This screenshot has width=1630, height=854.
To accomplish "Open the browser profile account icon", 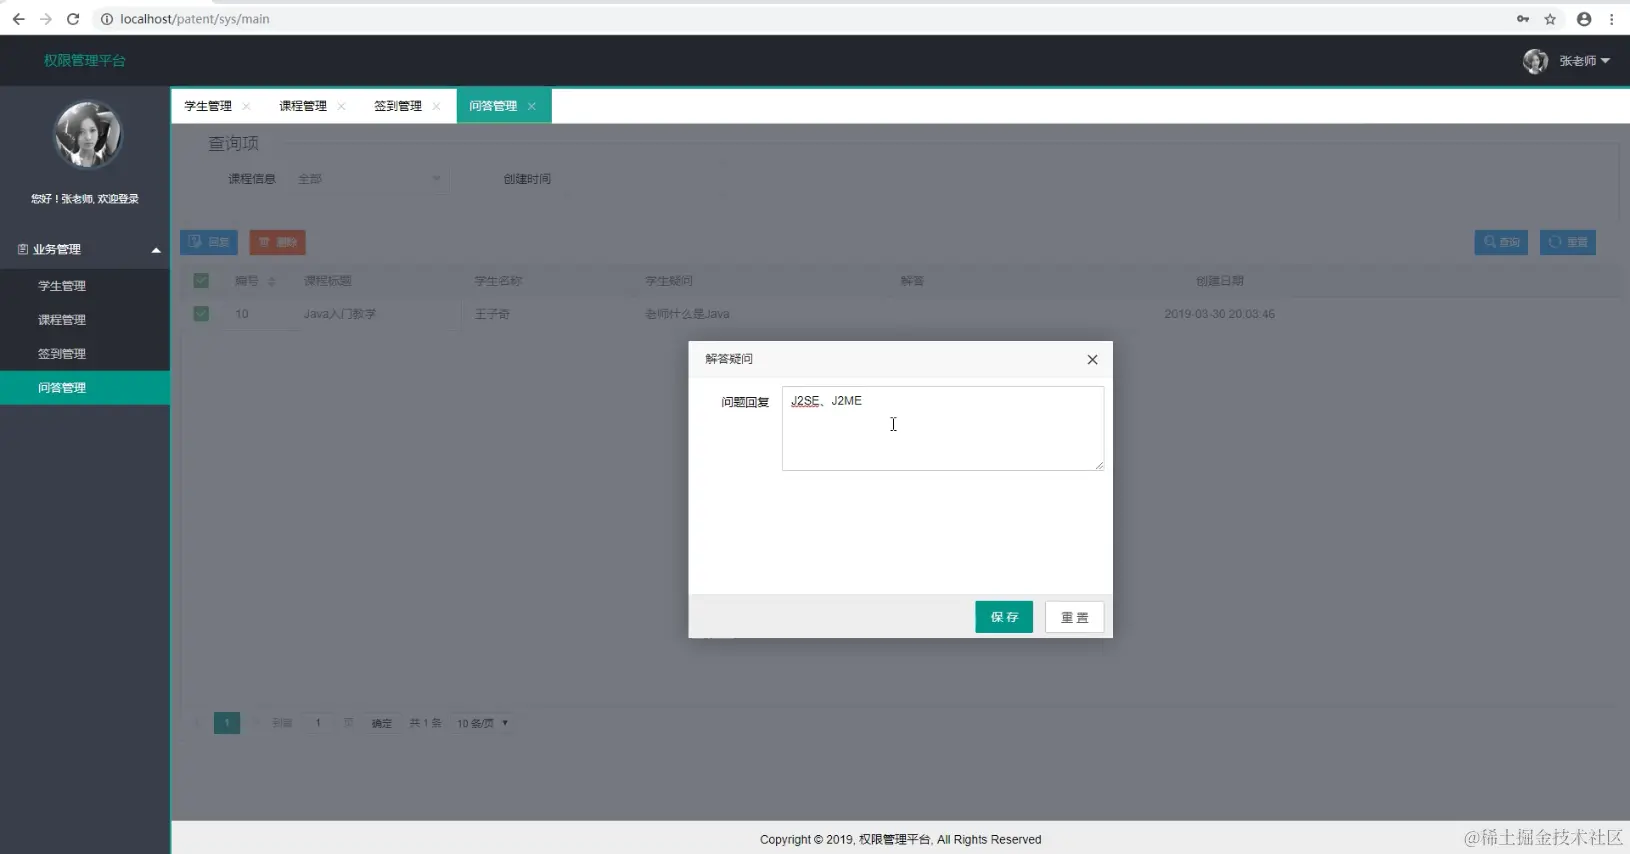I will pyautogui.click(x=1584, y=19).
